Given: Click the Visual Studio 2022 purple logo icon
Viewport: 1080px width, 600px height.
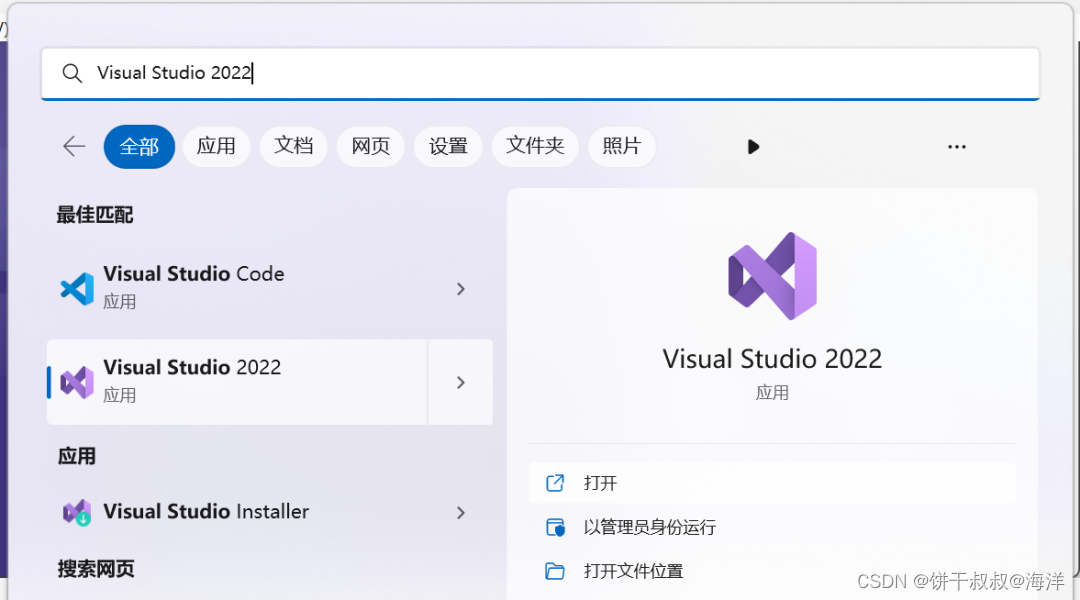Looking at the screenshot, I should tap(76, 380).
